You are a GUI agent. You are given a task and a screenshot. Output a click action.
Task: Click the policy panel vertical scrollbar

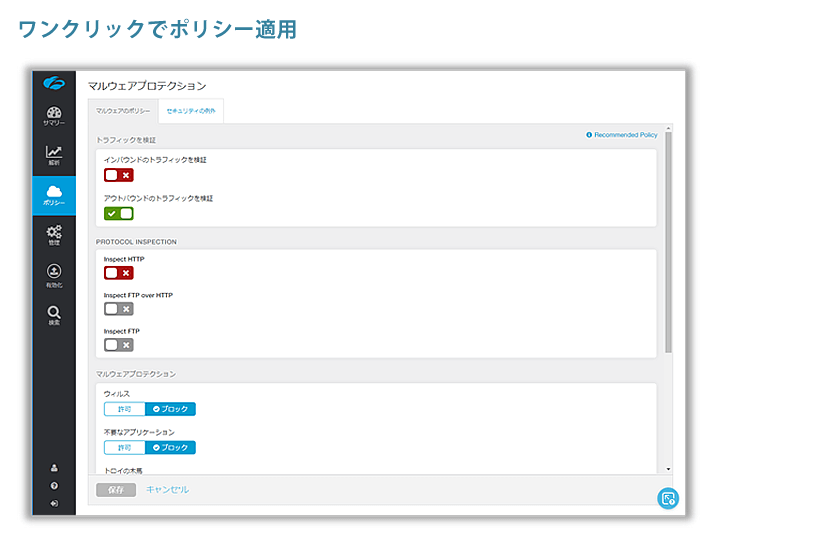pyautogui.click(x=668, y=240)
